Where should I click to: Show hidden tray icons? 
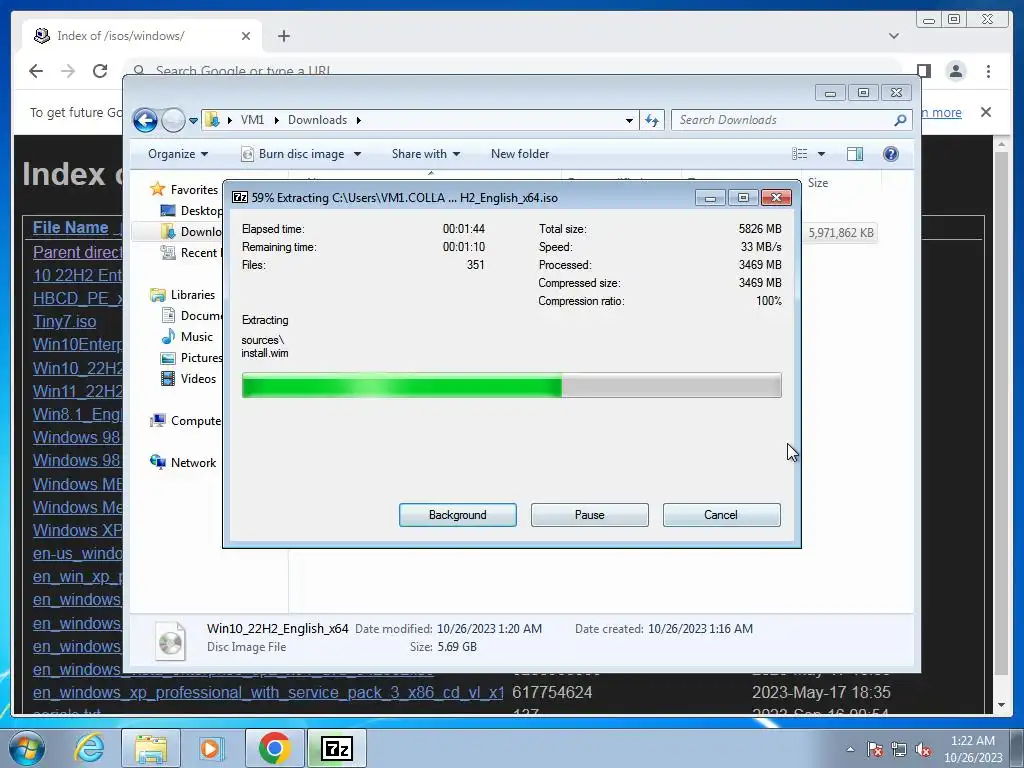(x=850, y=749)
